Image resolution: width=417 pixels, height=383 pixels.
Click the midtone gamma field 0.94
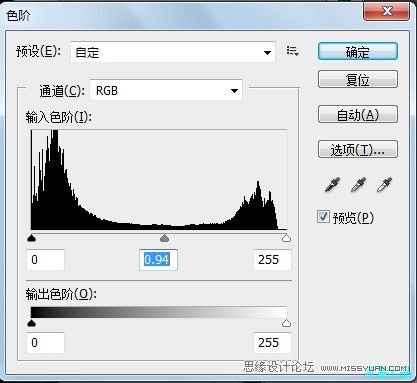tap(158, 259)
